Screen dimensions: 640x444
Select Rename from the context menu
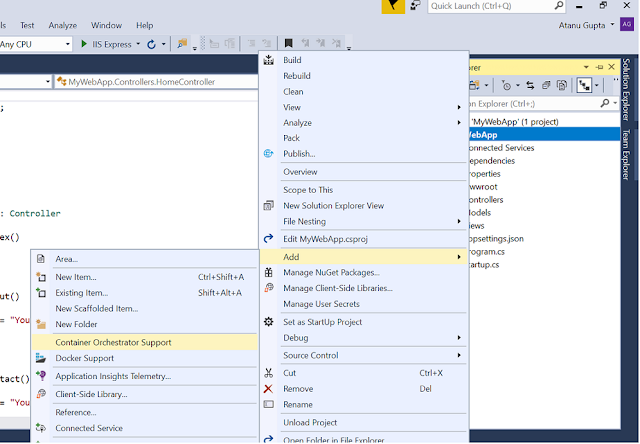tap(363, 404)
